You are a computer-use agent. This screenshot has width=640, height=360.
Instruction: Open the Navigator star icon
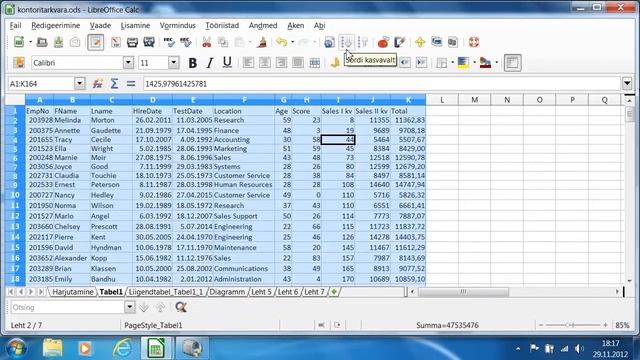(x=420, y=42)
